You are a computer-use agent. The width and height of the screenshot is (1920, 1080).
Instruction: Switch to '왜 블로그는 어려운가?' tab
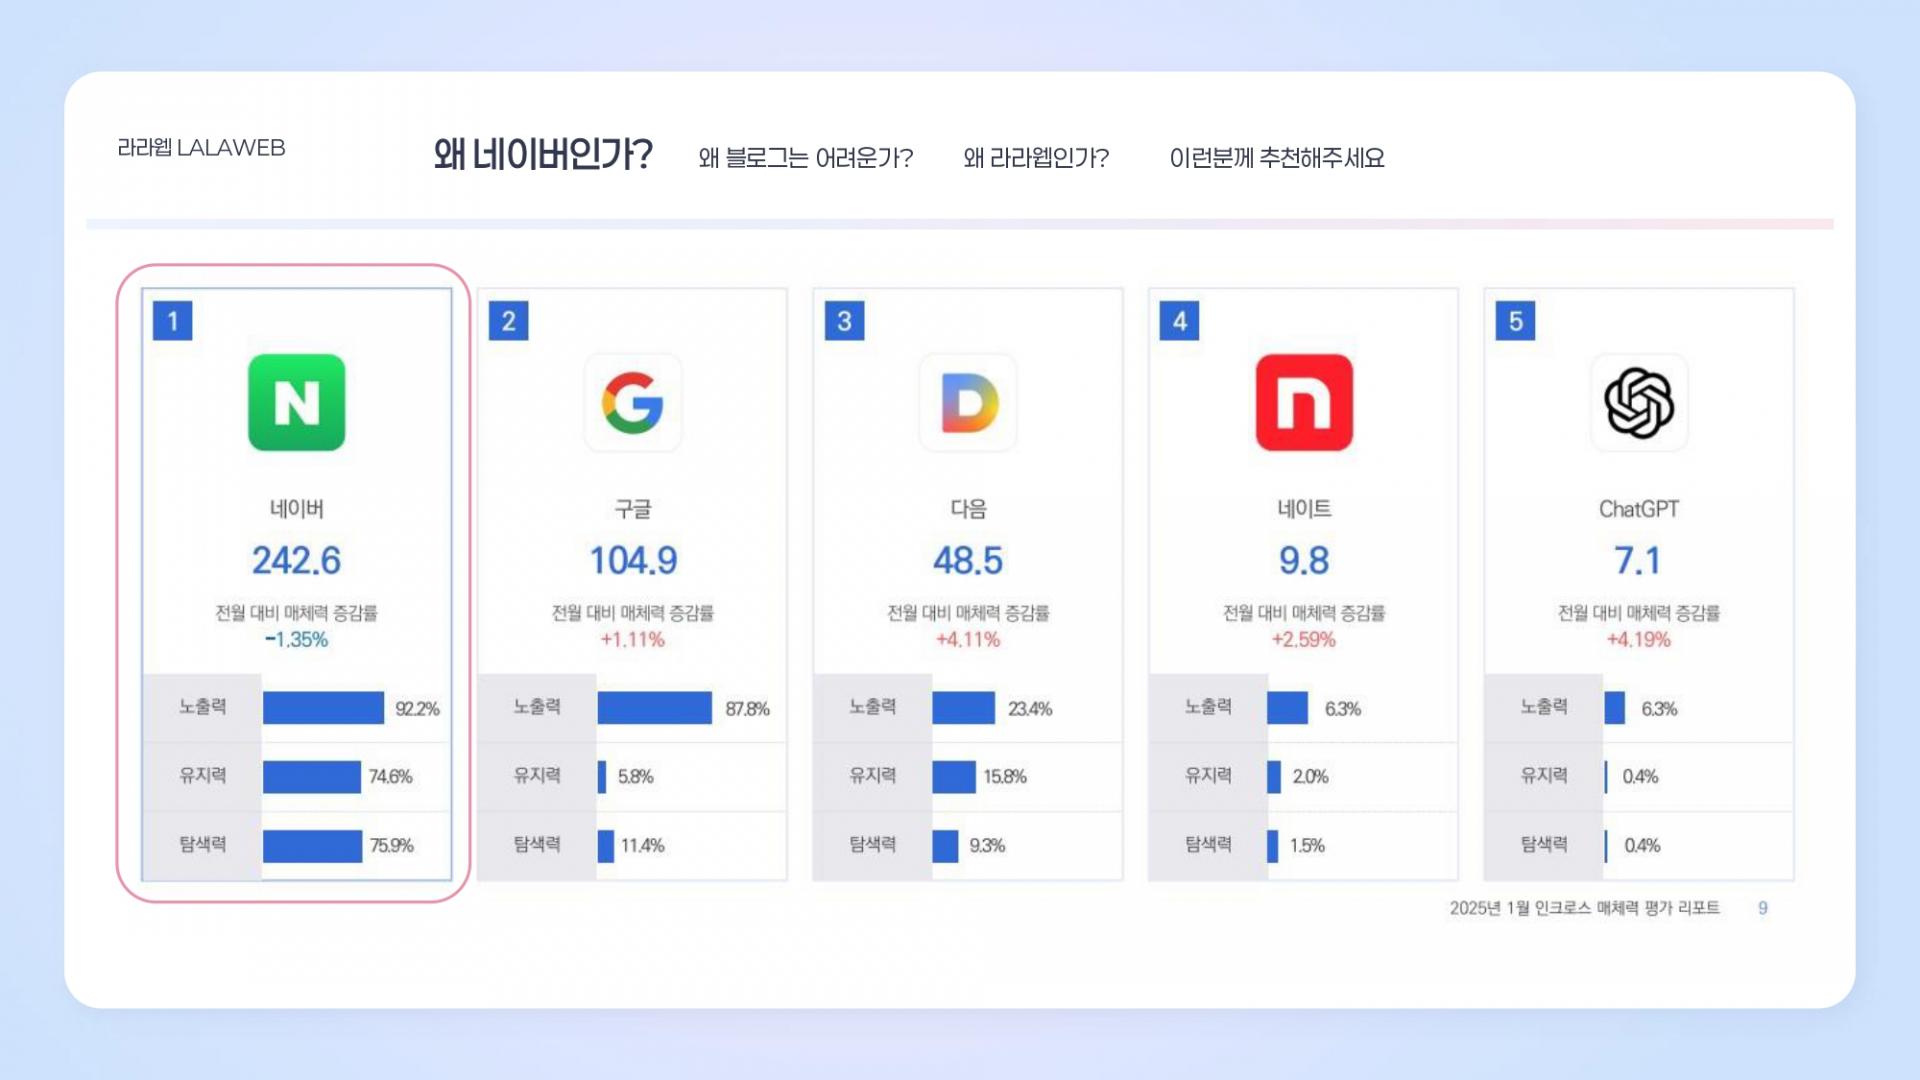[x=805, y=158]
